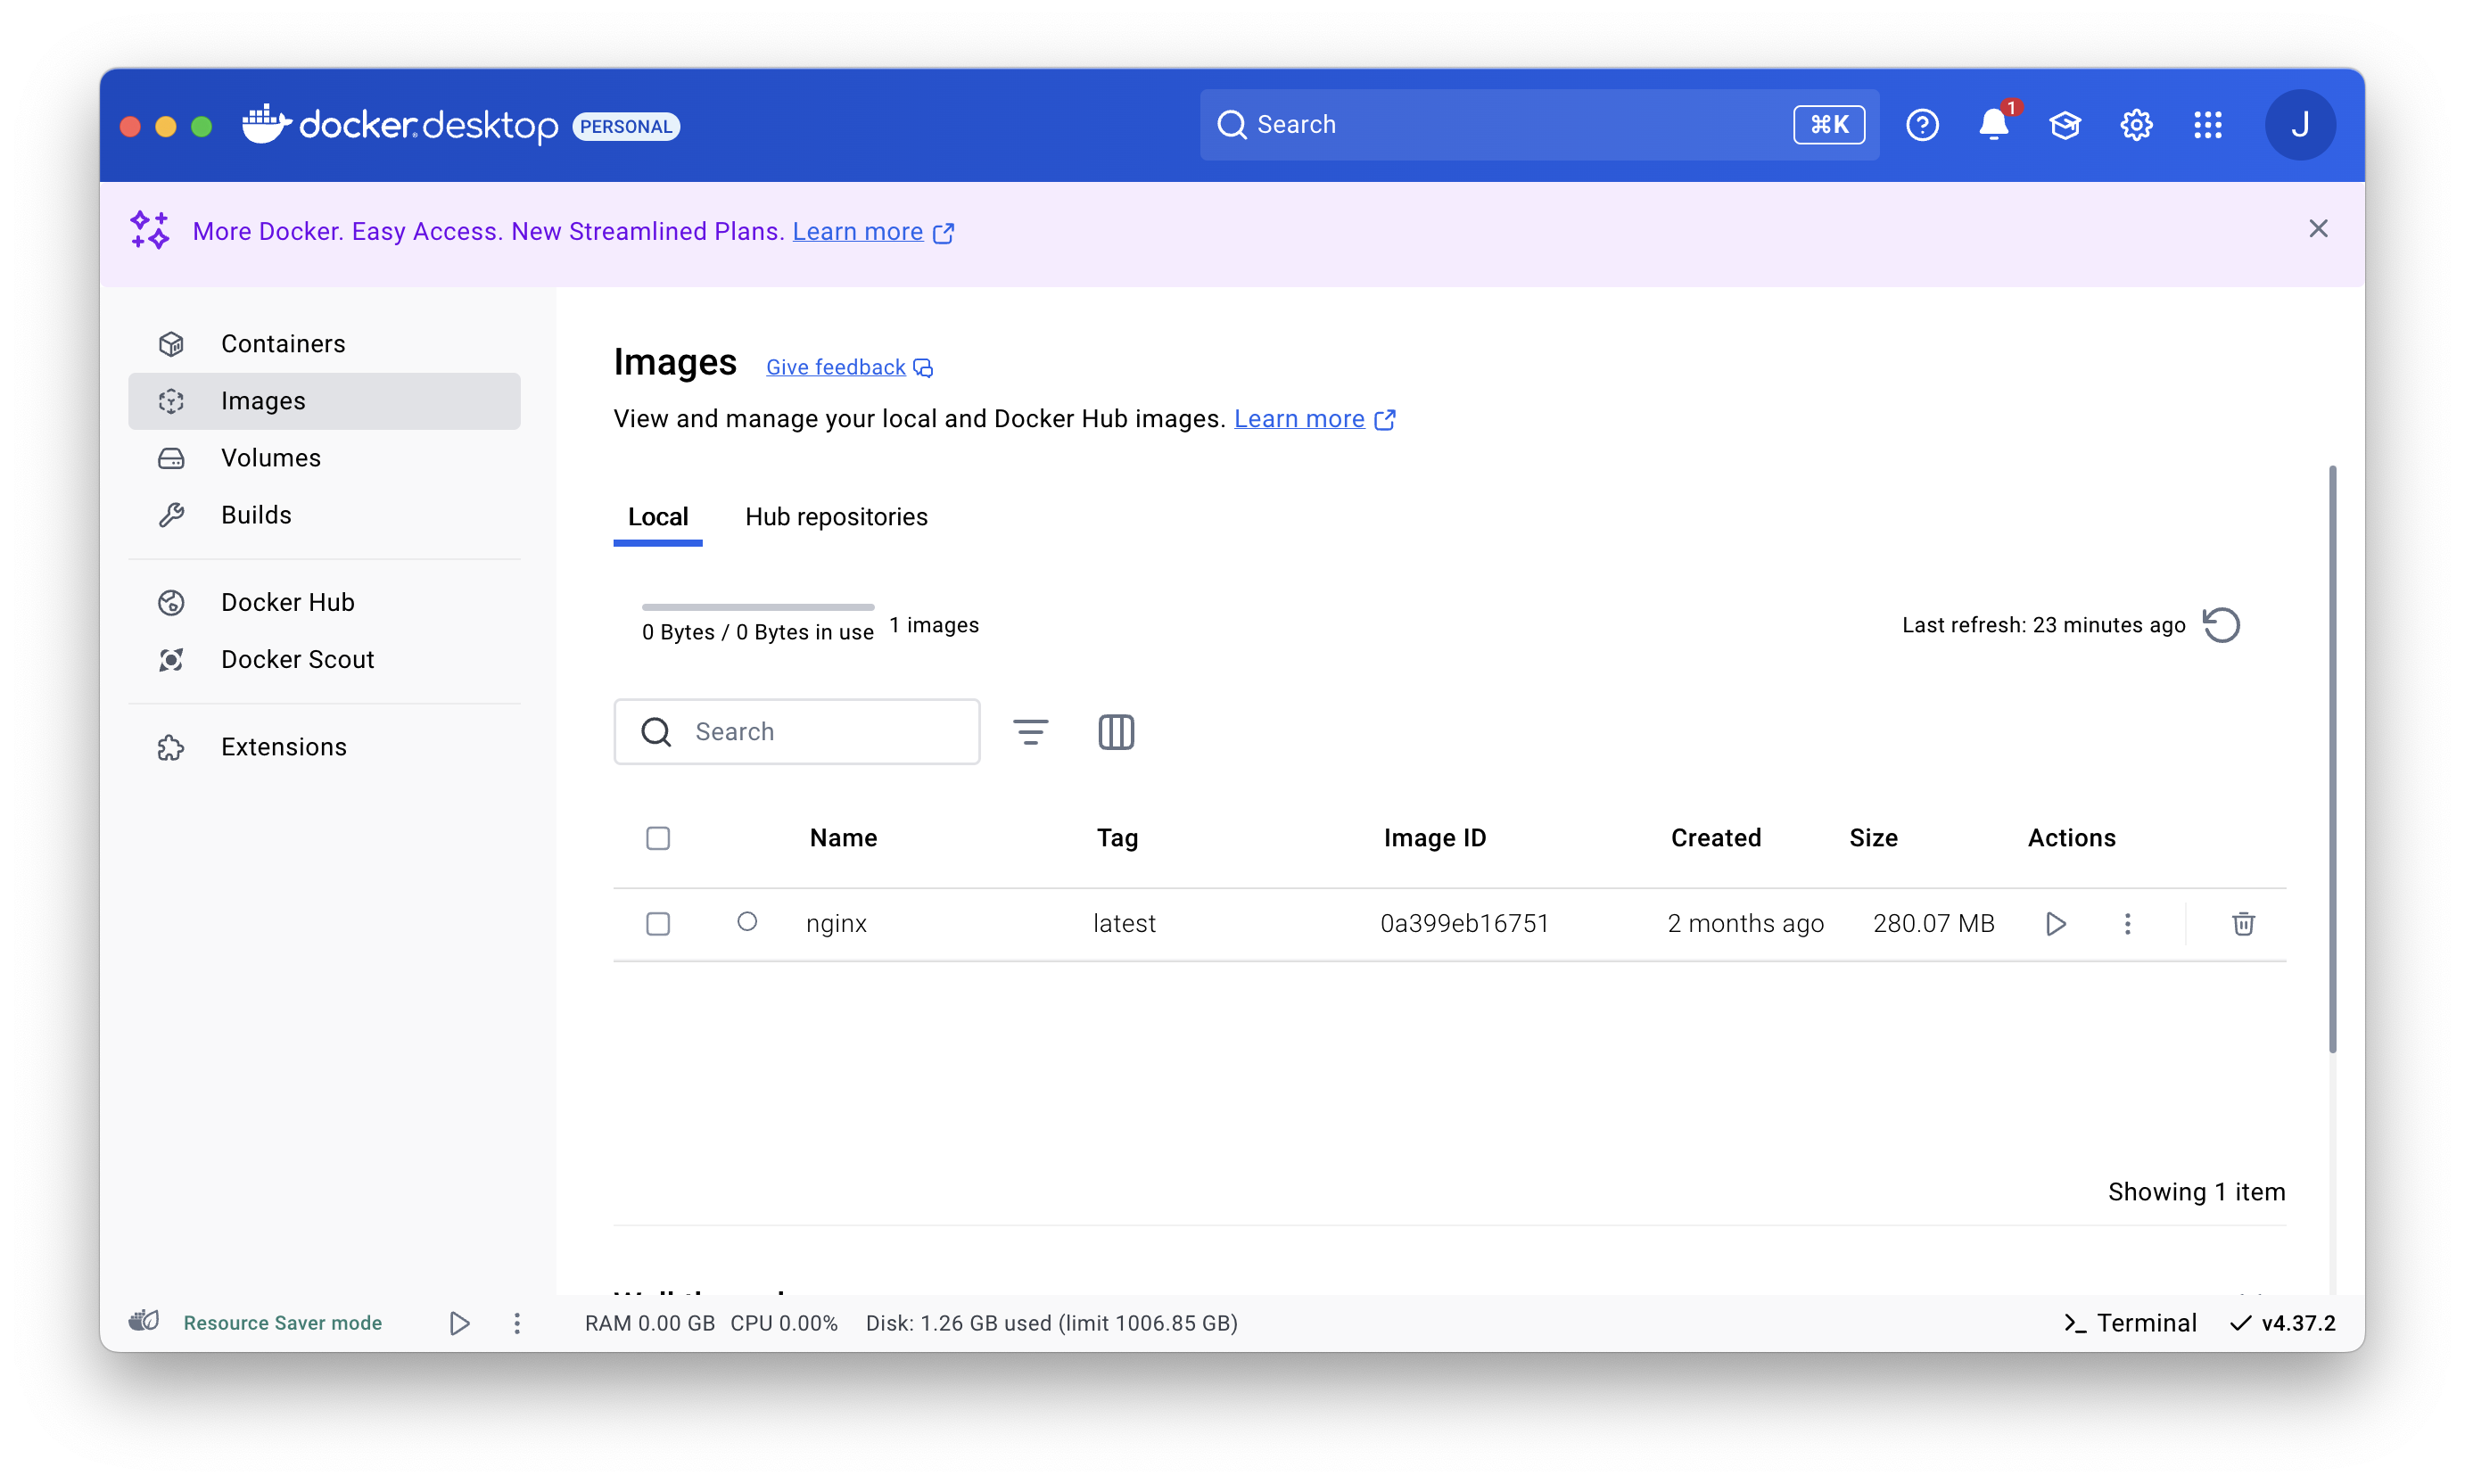Open the filter icon beside search
This screenshot has width=2465, height=1484.
point(1031,732)
